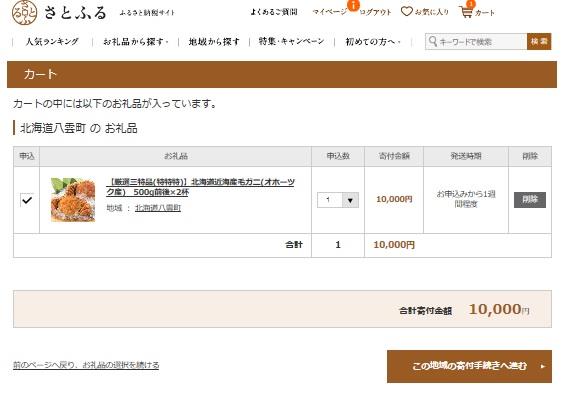This screenshot has height=402, width=568.
Task: Open 地域から探す menu item
Action: (x=214, y=42)
